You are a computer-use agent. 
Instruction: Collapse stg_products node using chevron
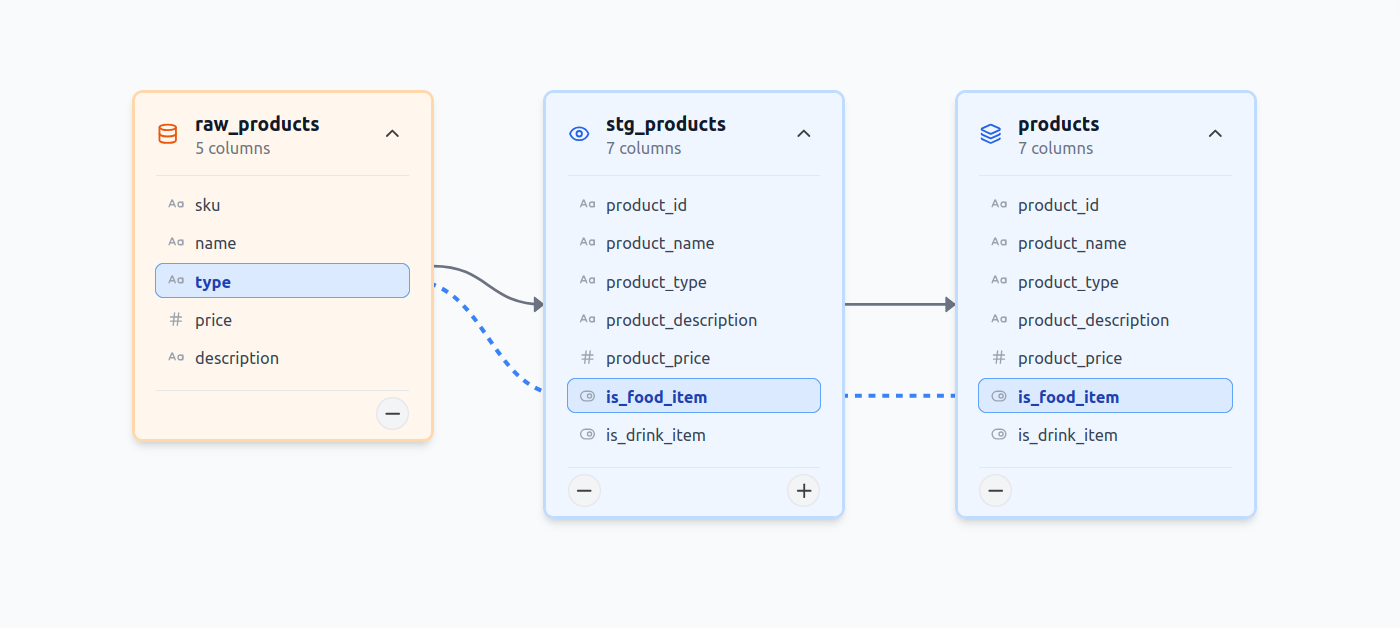point(803,134)
